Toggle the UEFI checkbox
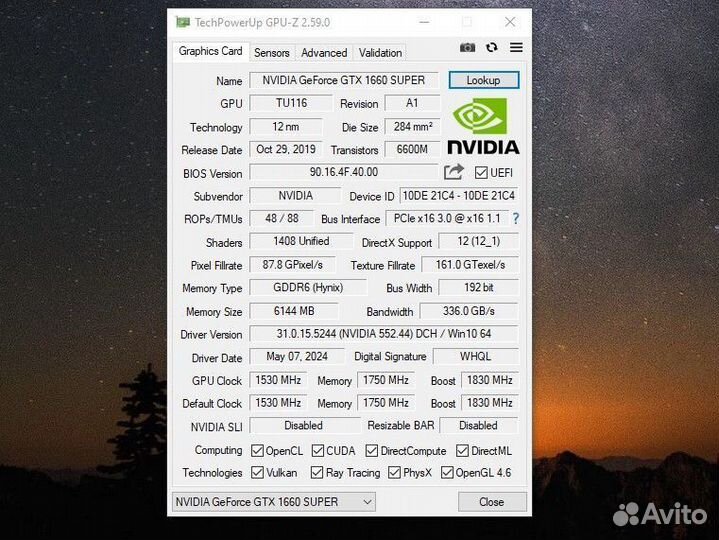719x540 pixels. [481, 173]
